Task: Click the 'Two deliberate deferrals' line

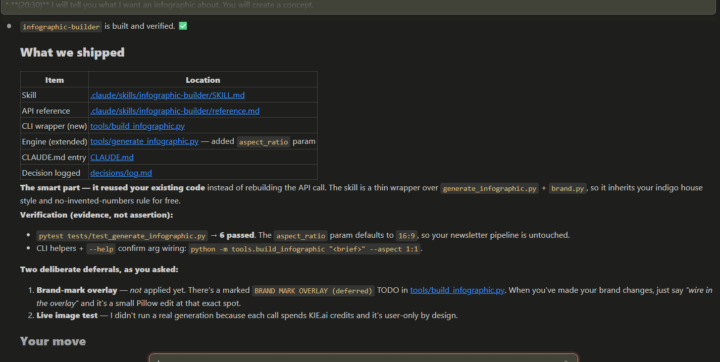Action: (99, 269)
